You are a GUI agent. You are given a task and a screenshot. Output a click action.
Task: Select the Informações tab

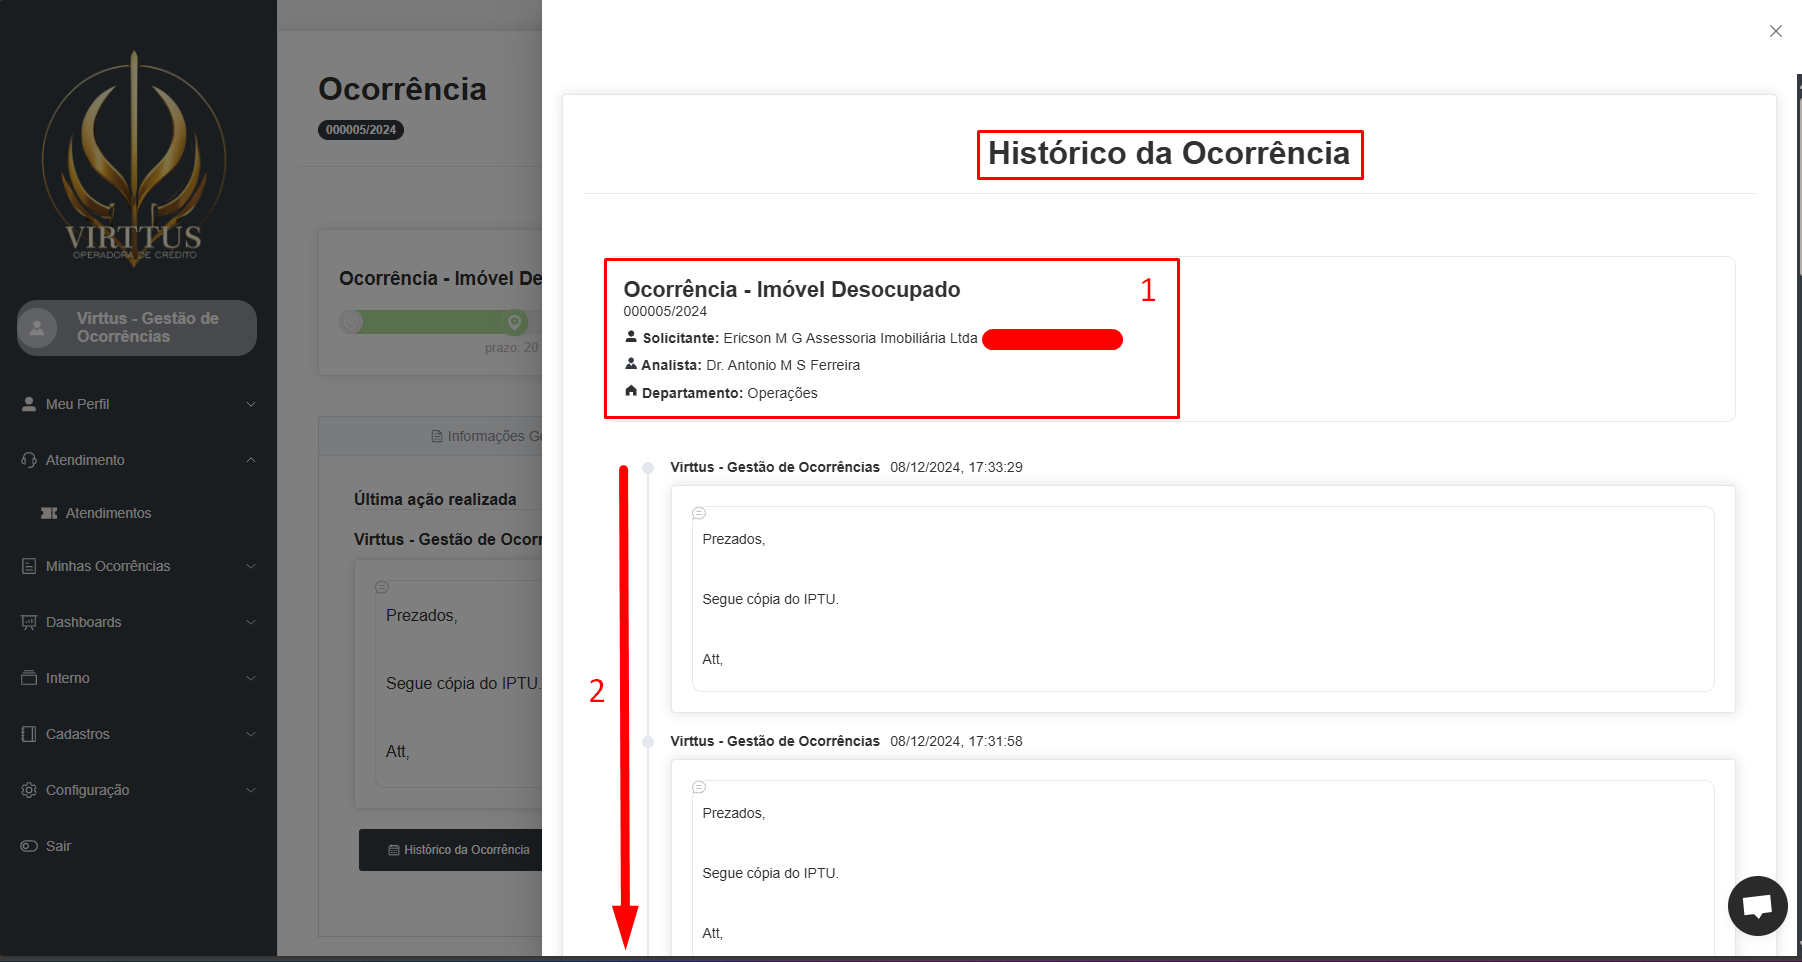[x=486, y=436]
